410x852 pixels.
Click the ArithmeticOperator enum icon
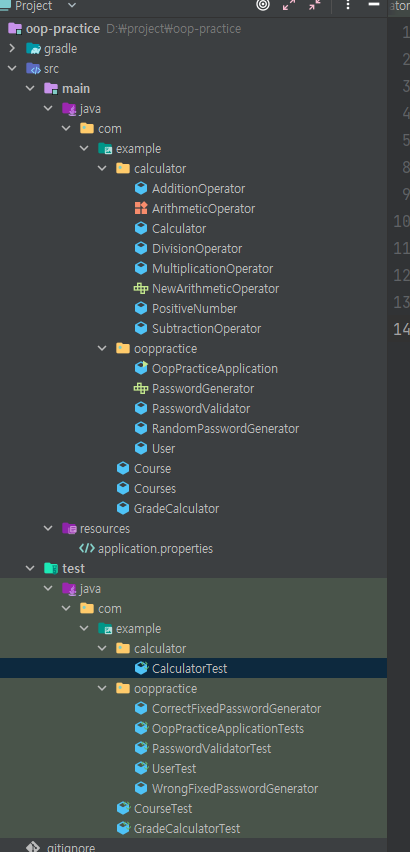point(141,209)
